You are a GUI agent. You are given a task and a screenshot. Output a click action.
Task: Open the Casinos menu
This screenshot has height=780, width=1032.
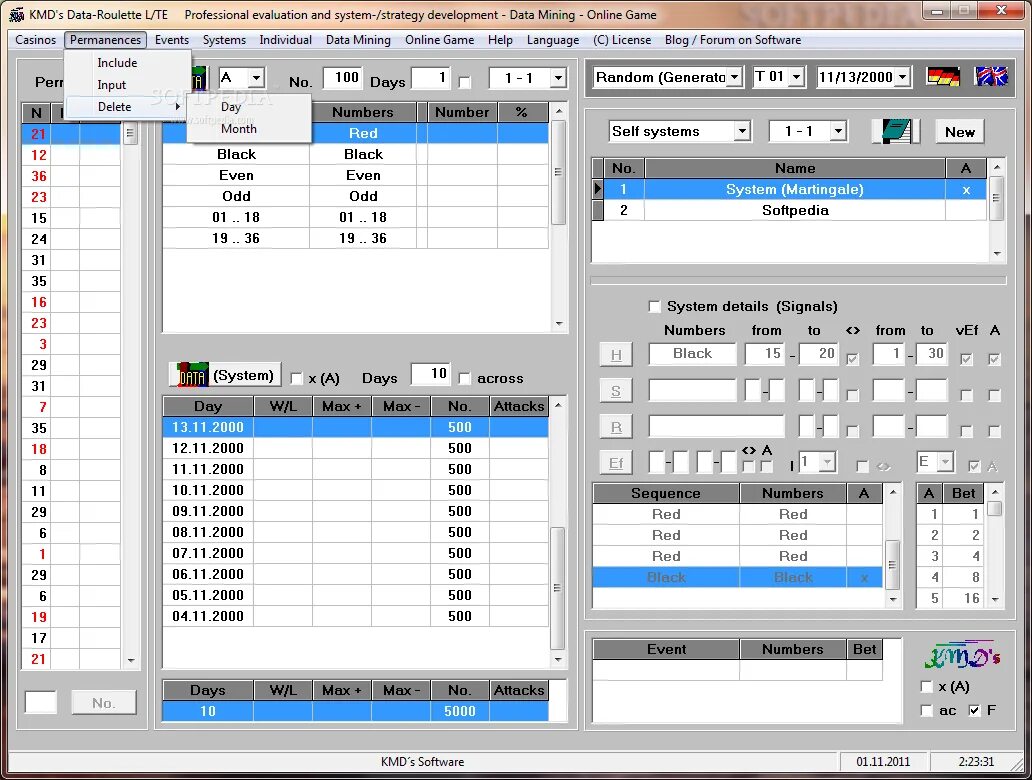(x=36, y=39)
